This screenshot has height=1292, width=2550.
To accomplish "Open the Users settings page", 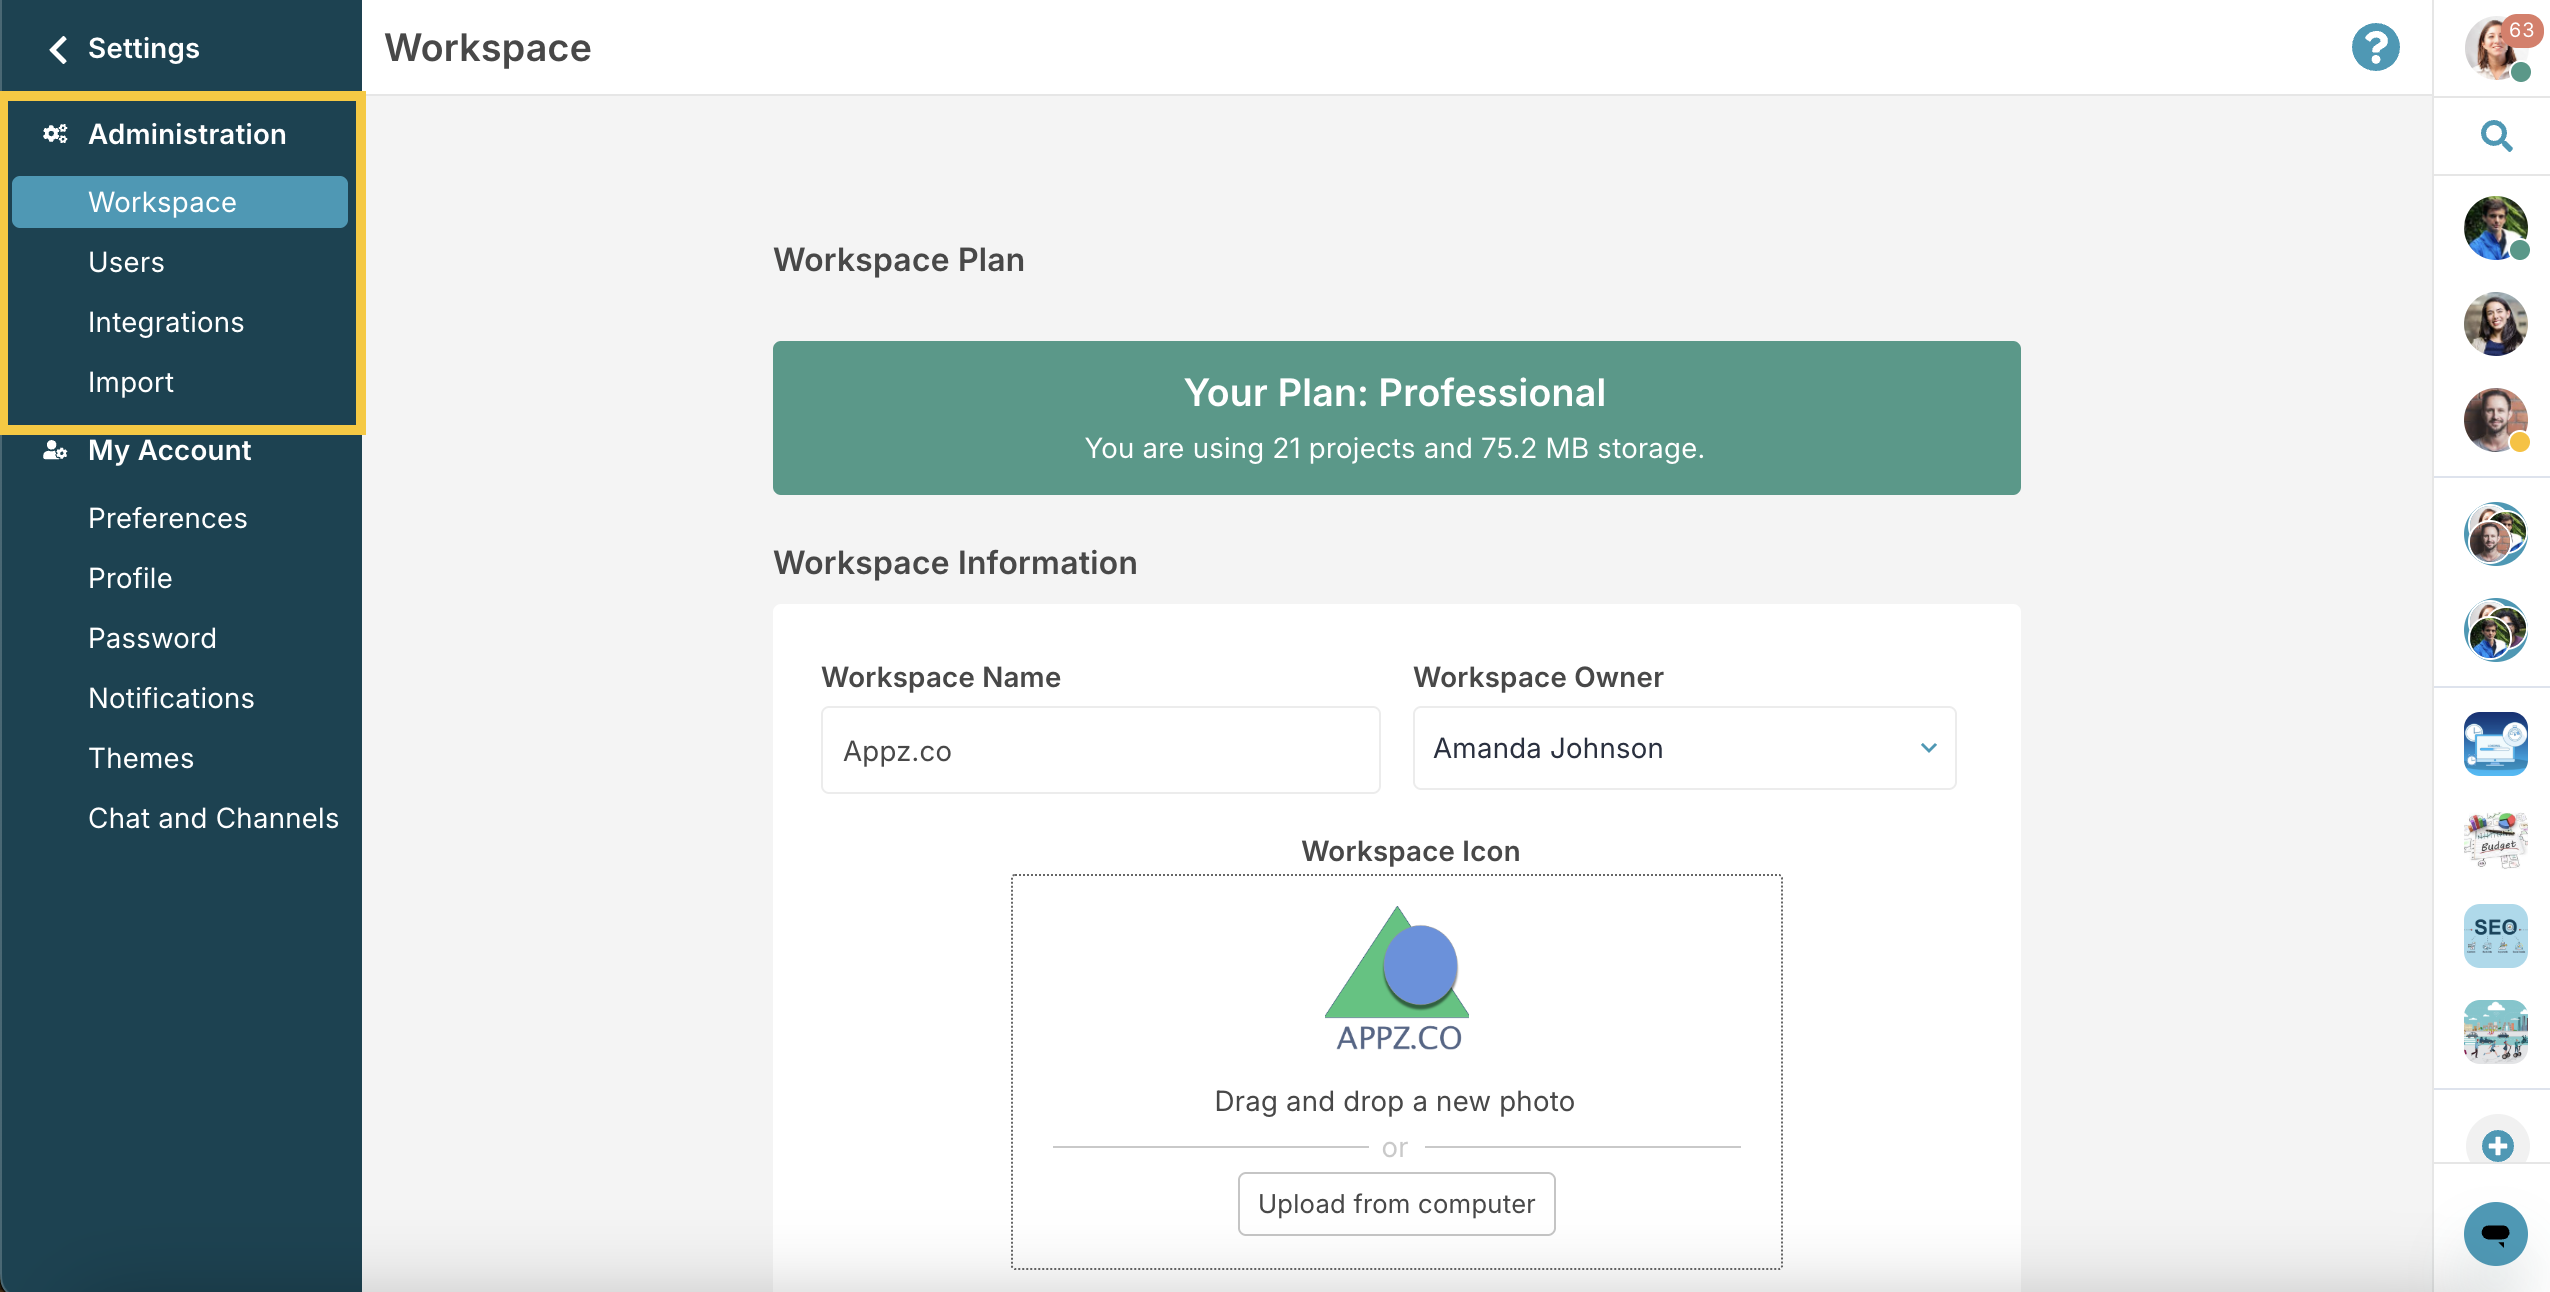I will point(126,262).
